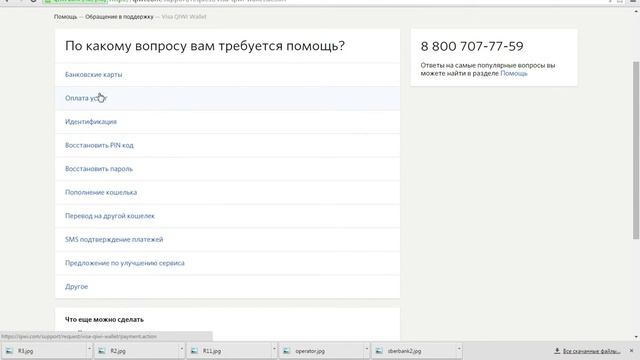The height and width of the screenshot is (360, 640).
Task: Open downloaded file operator.jpg
Action: 324,351
